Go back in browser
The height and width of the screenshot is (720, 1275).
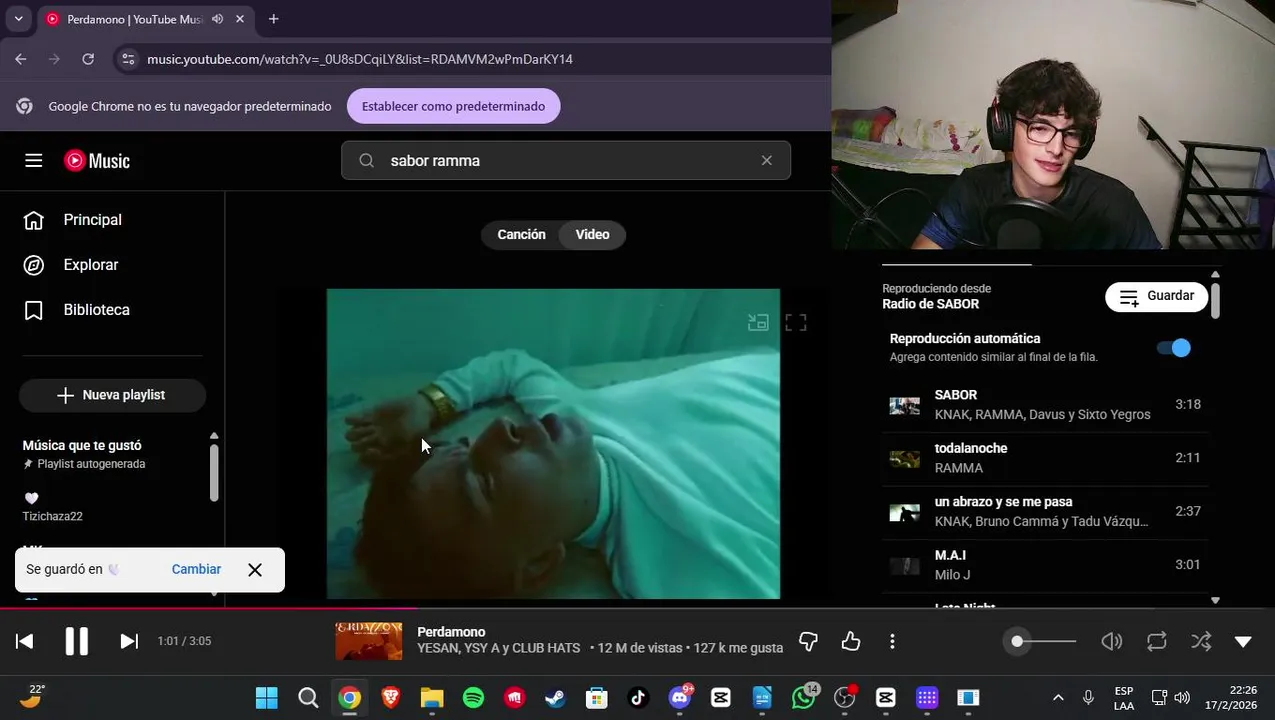[21, 59]
